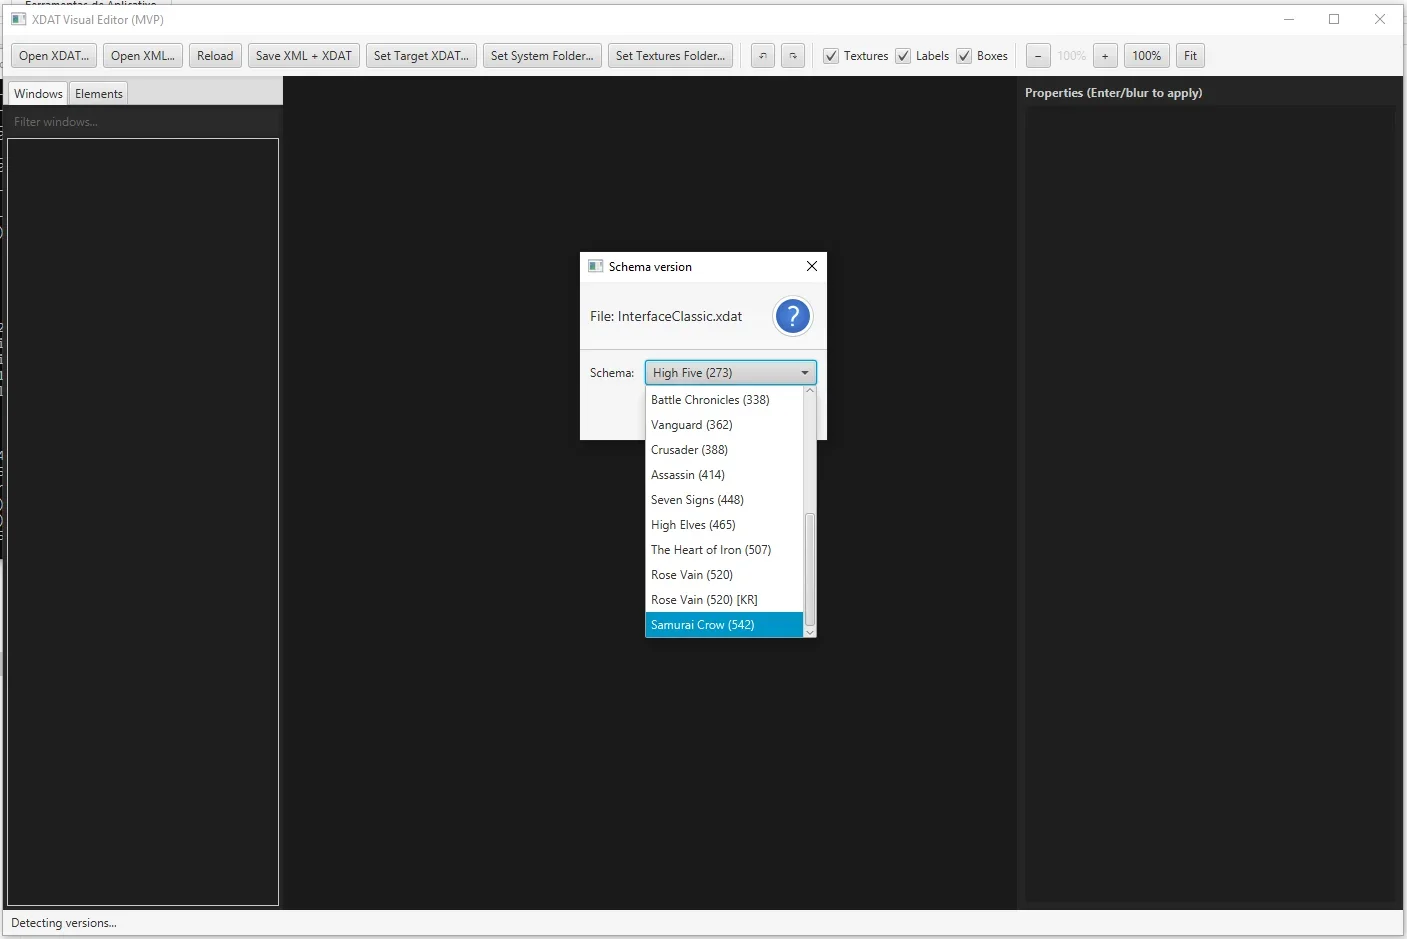Toggle the Boxes checkbox
The width and height of the screenshot is (1407, 939).
pyautogui.click(x=964, y=56)
